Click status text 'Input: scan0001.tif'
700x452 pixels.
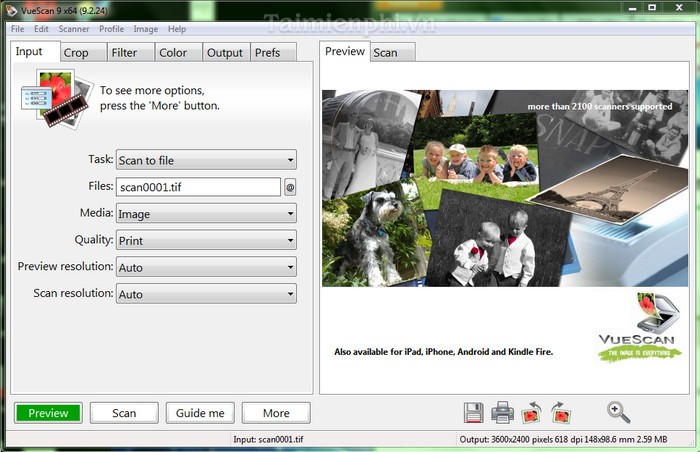click(x=268, y=439)
